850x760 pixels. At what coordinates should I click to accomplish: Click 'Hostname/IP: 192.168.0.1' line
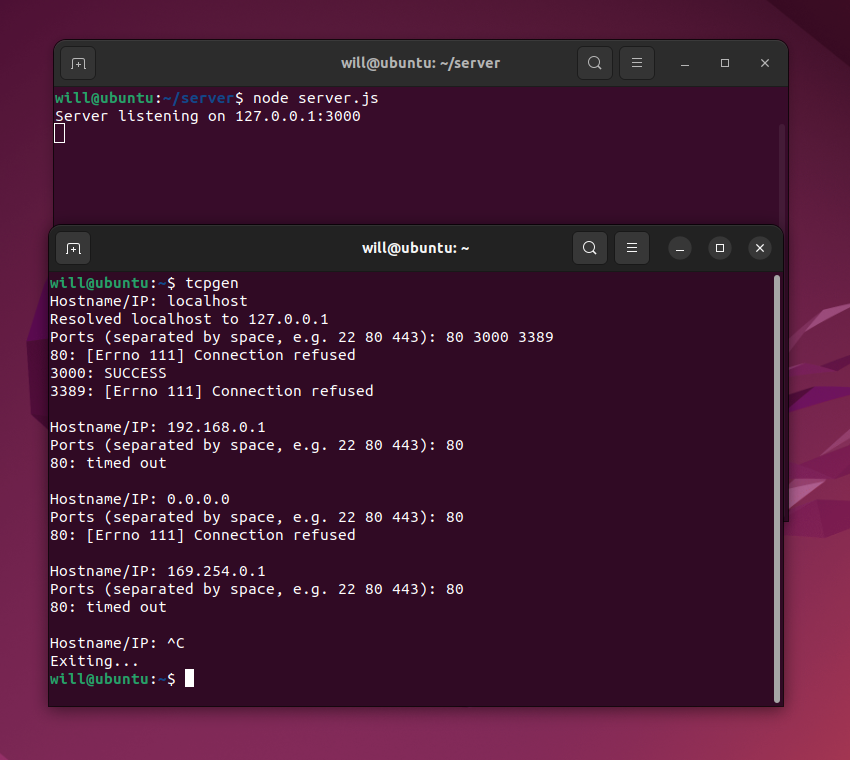tap(158, 427)
